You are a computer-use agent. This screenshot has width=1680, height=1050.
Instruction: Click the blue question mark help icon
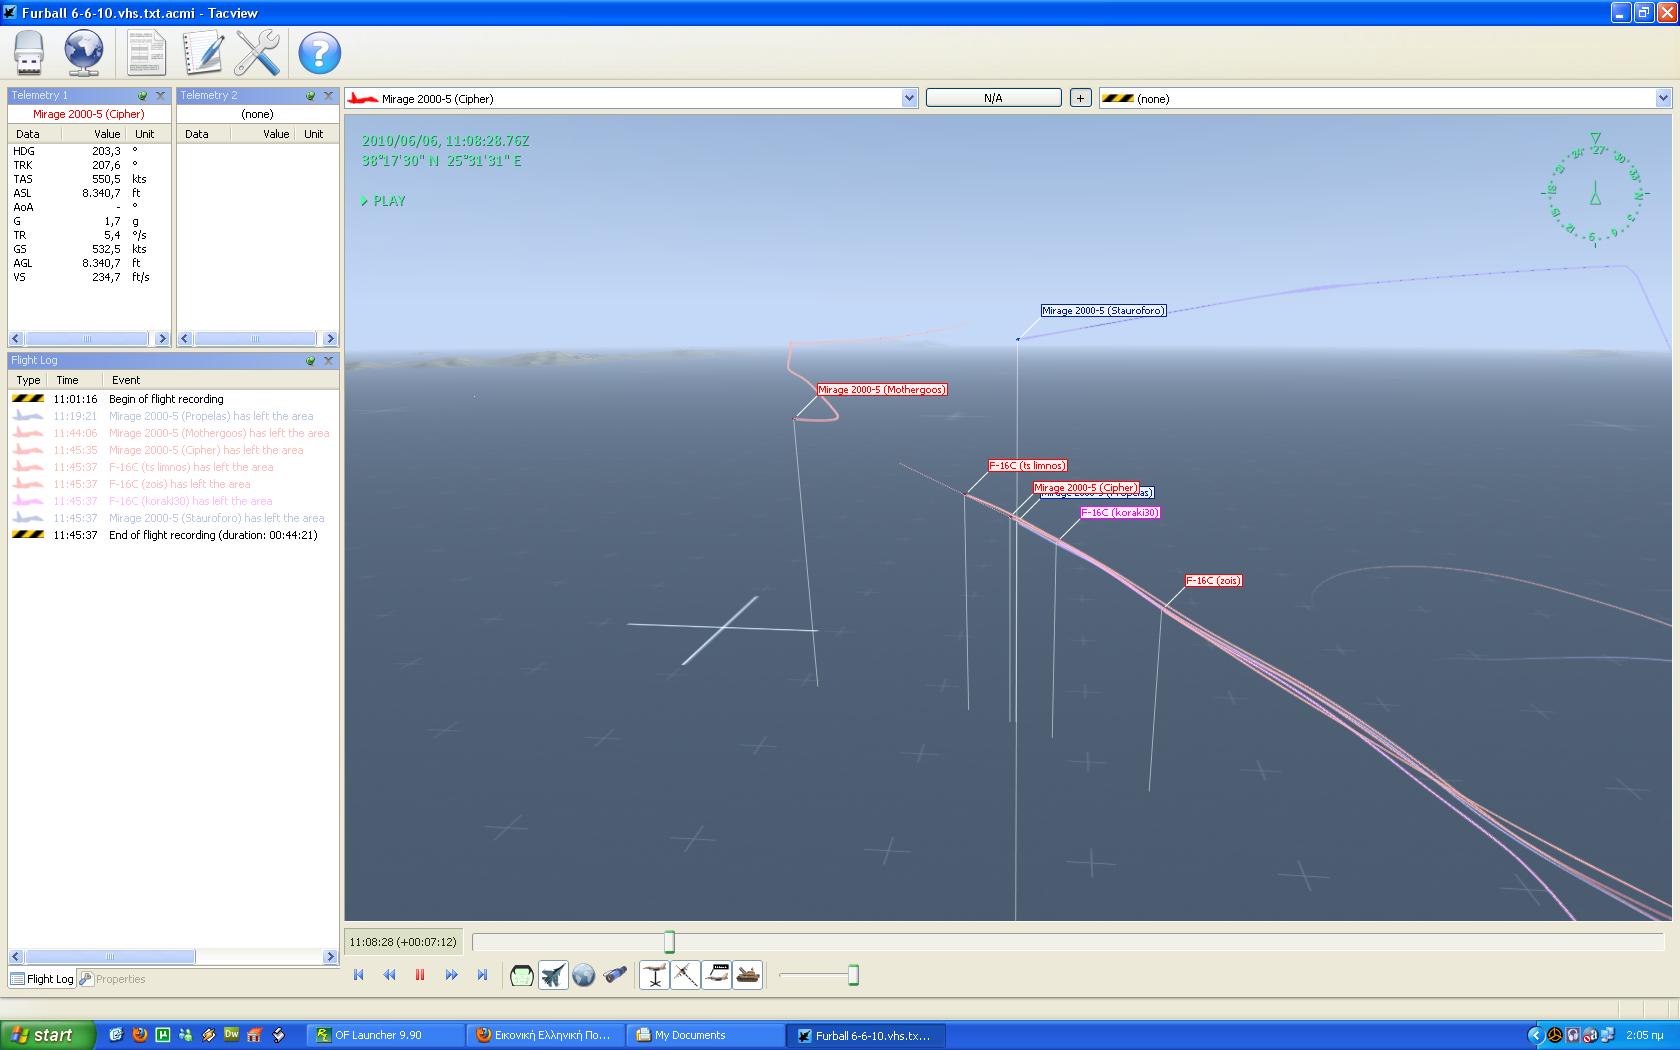[319, 53]
